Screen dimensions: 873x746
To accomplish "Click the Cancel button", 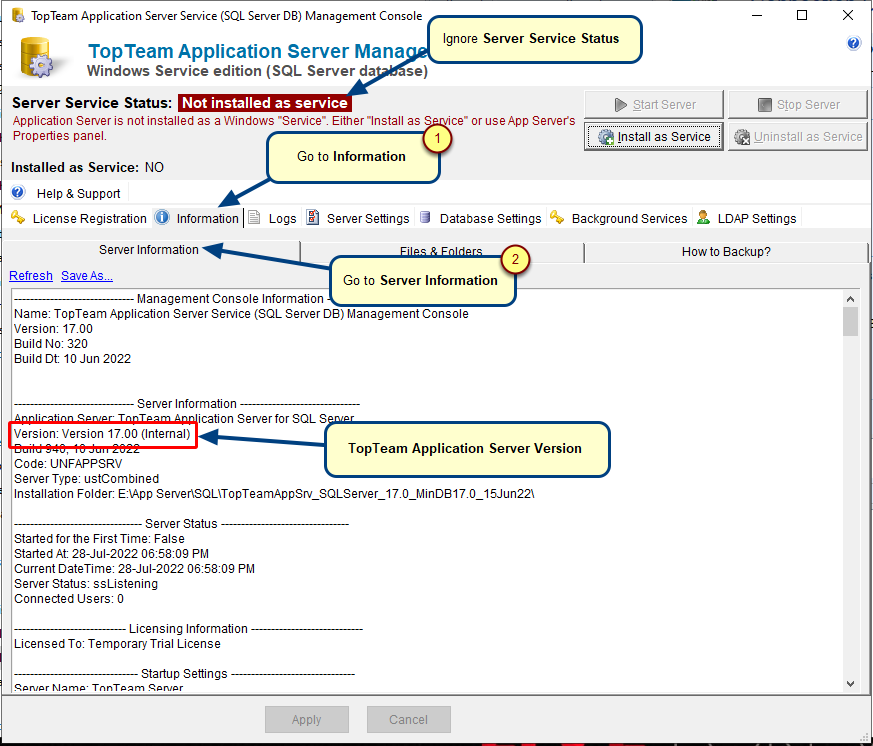I will click(409, 720).
